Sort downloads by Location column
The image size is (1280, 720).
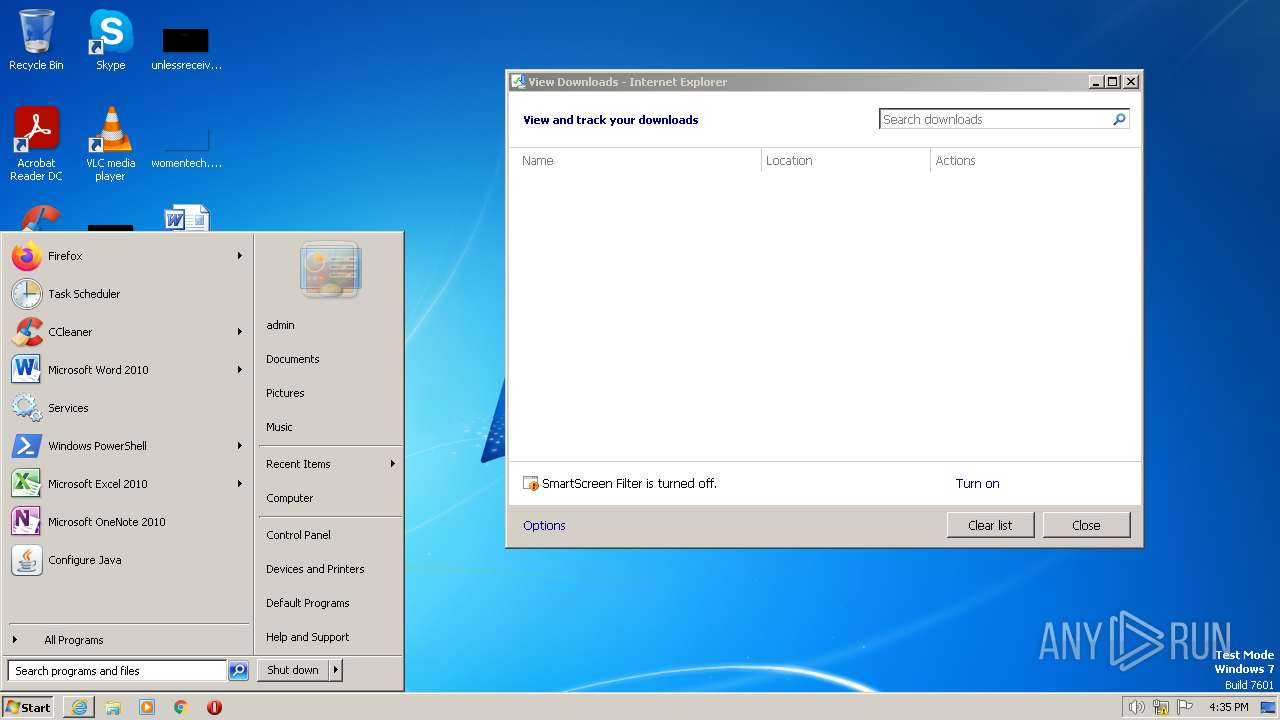[846, 160]
